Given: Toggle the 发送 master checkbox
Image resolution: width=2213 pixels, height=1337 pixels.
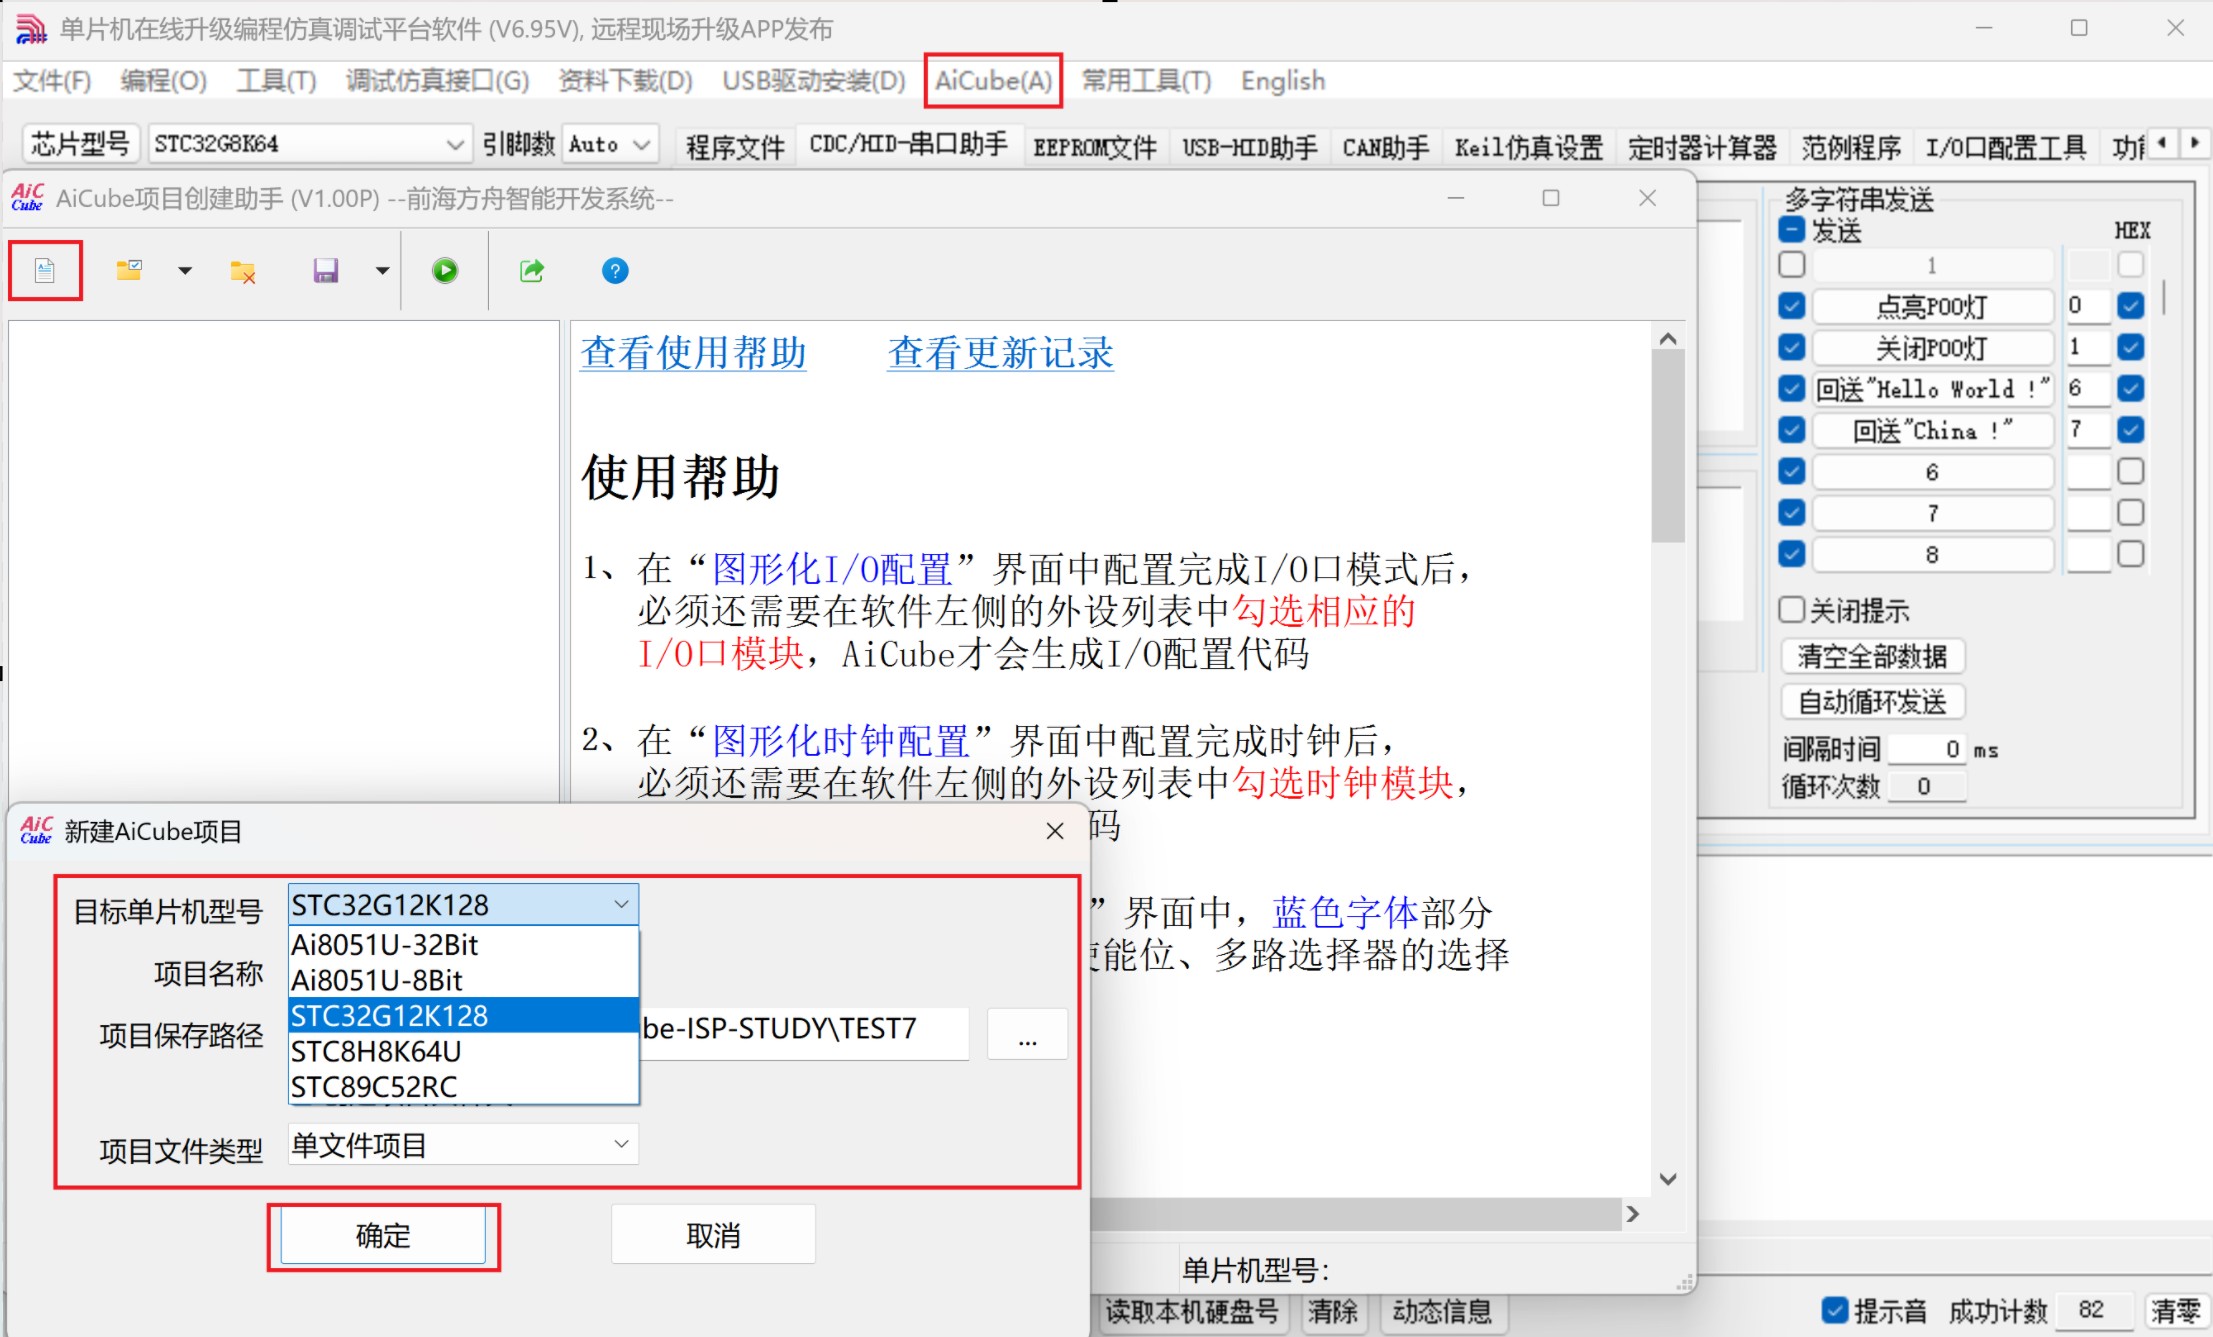Looking at the screenshot, I should tap(1792, 230).
